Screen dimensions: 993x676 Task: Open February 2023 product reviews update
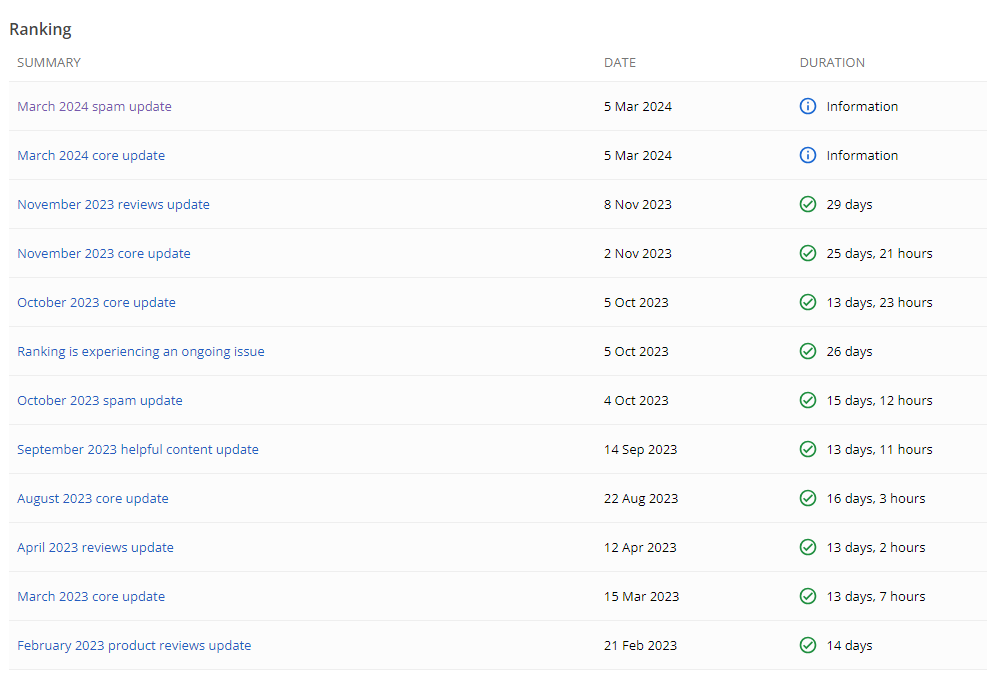[134, 645]
